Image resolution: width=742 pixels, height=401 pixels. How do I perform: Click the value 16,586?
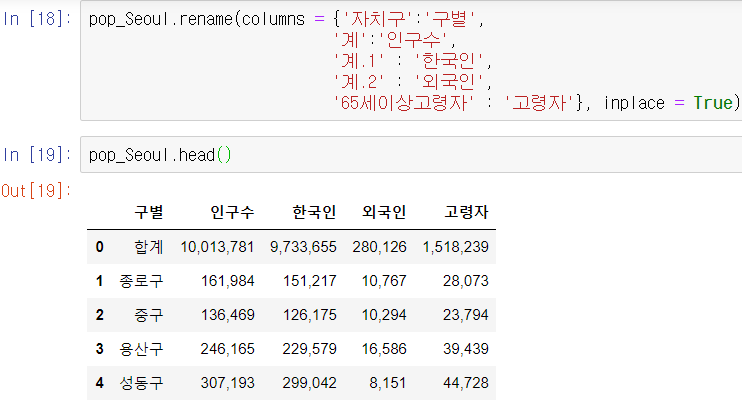[x=384, y=349]
